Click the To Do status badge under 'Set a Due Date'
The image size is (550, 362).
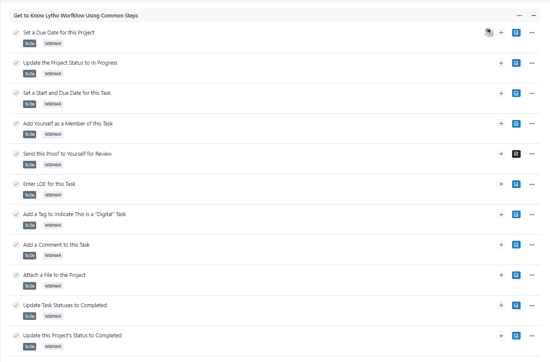coord(29,43)
